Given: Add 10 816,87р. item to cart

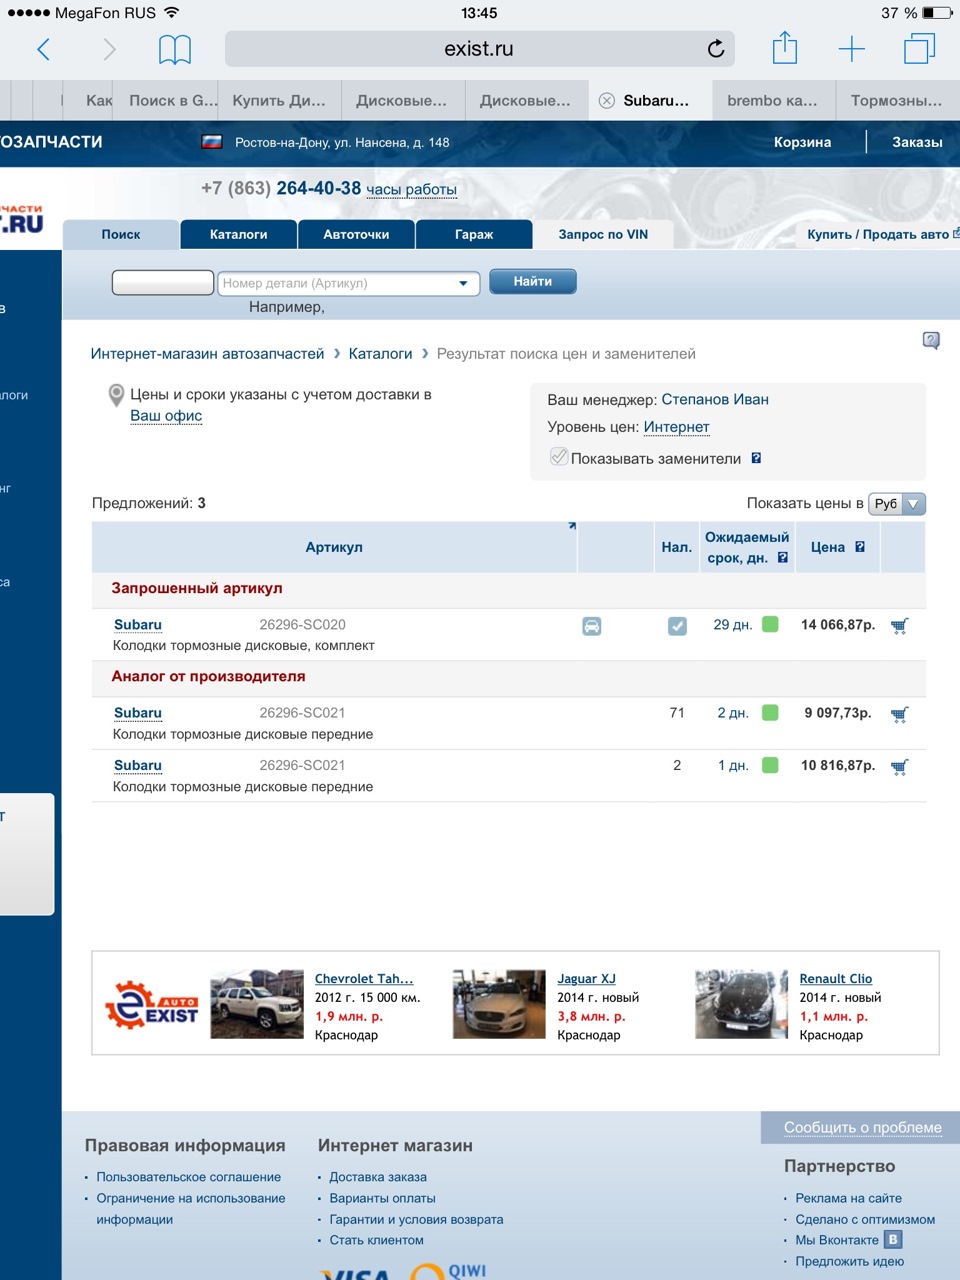Looking at the screenshot, I should tap(900, 767).
